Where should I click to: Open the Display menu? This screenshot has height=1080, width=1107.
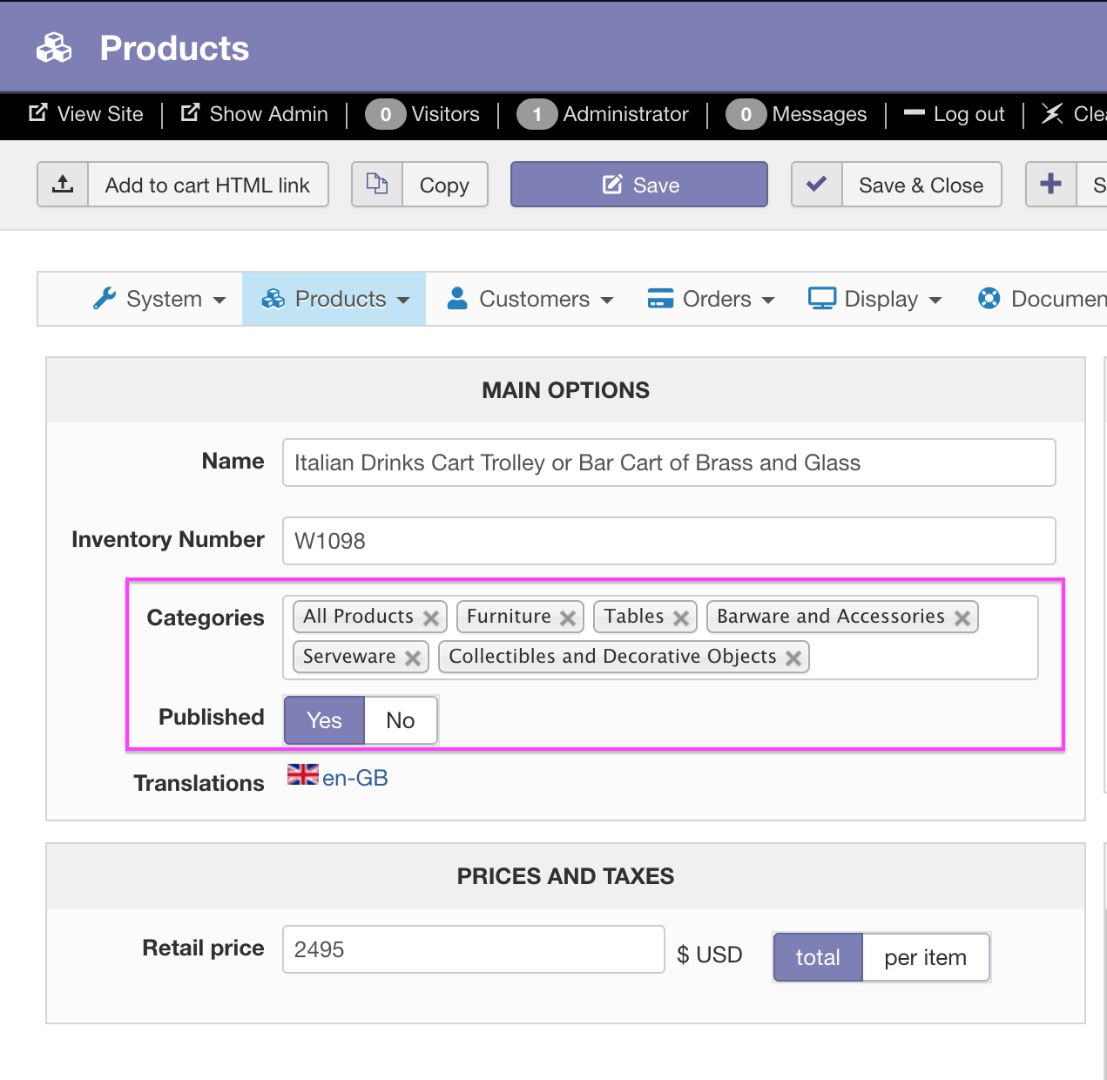click(876, 299)
